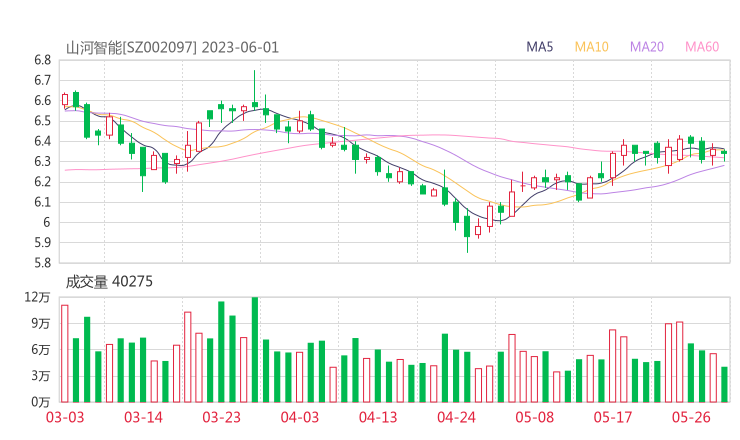This screenshot has width=740, height=440.
Task: Click the 3万 volume axis label
Action: 41,376
